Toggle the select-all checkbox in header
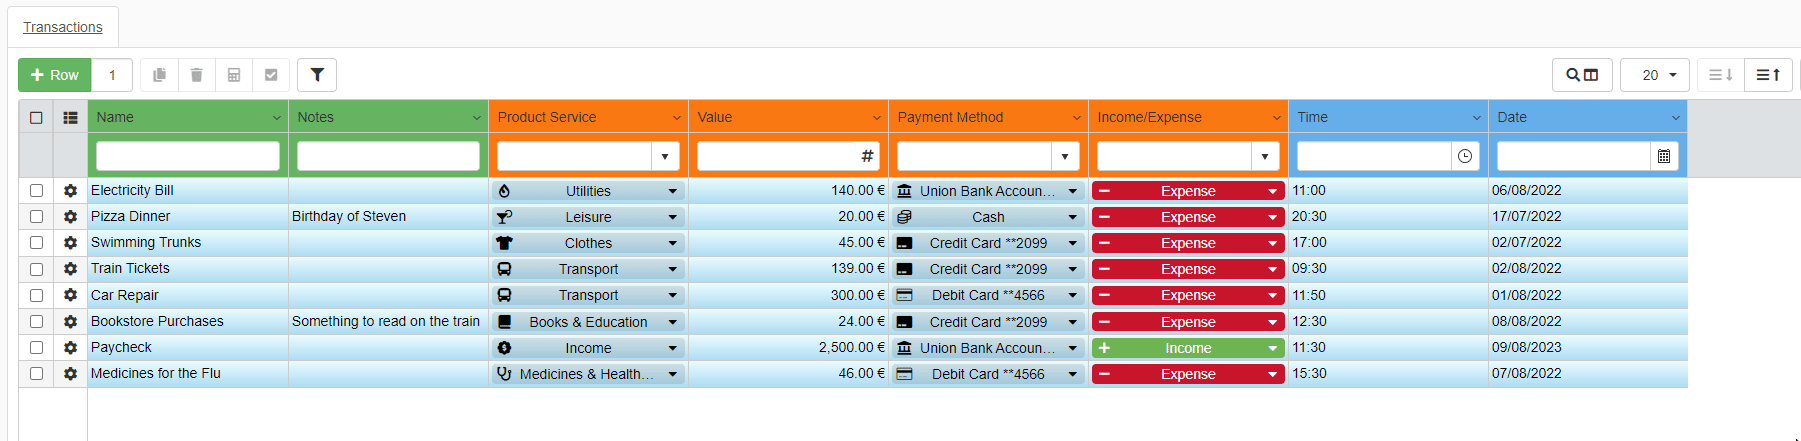 point(37,117)
